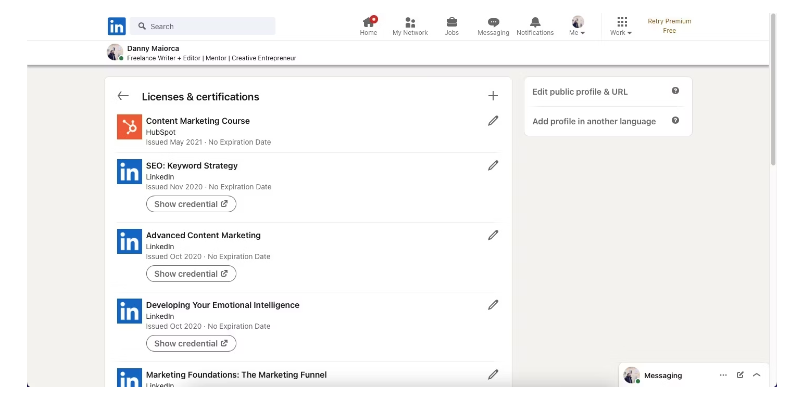Click the Retry Premium Free link

click(x=669, y=26)
